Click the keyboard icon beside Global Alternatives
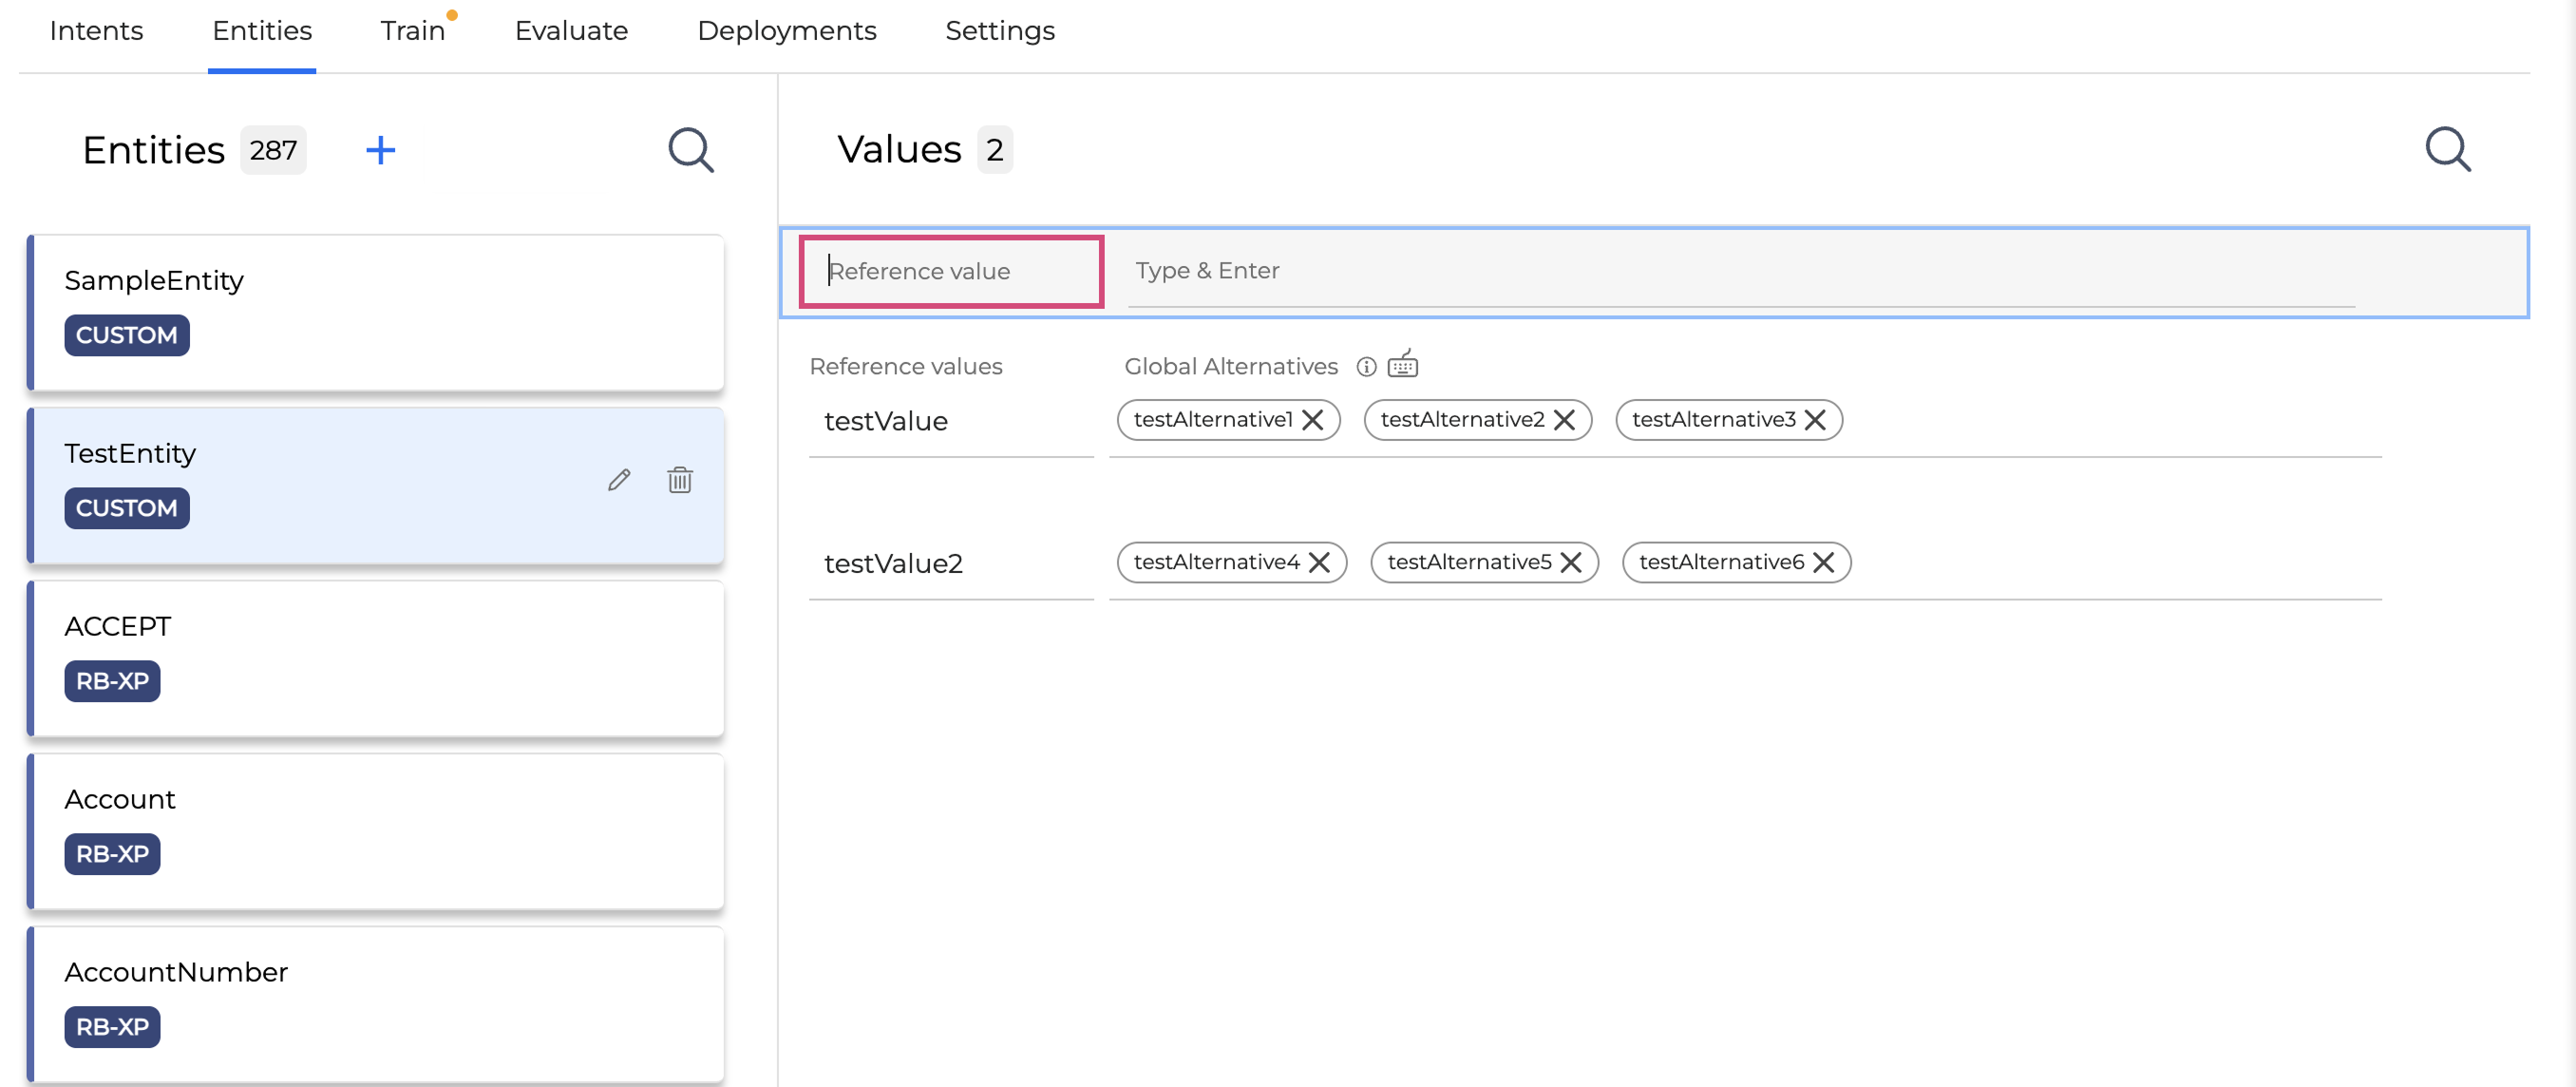Viewport: 2576px width, 1087px height. (x=1402, y=365)
